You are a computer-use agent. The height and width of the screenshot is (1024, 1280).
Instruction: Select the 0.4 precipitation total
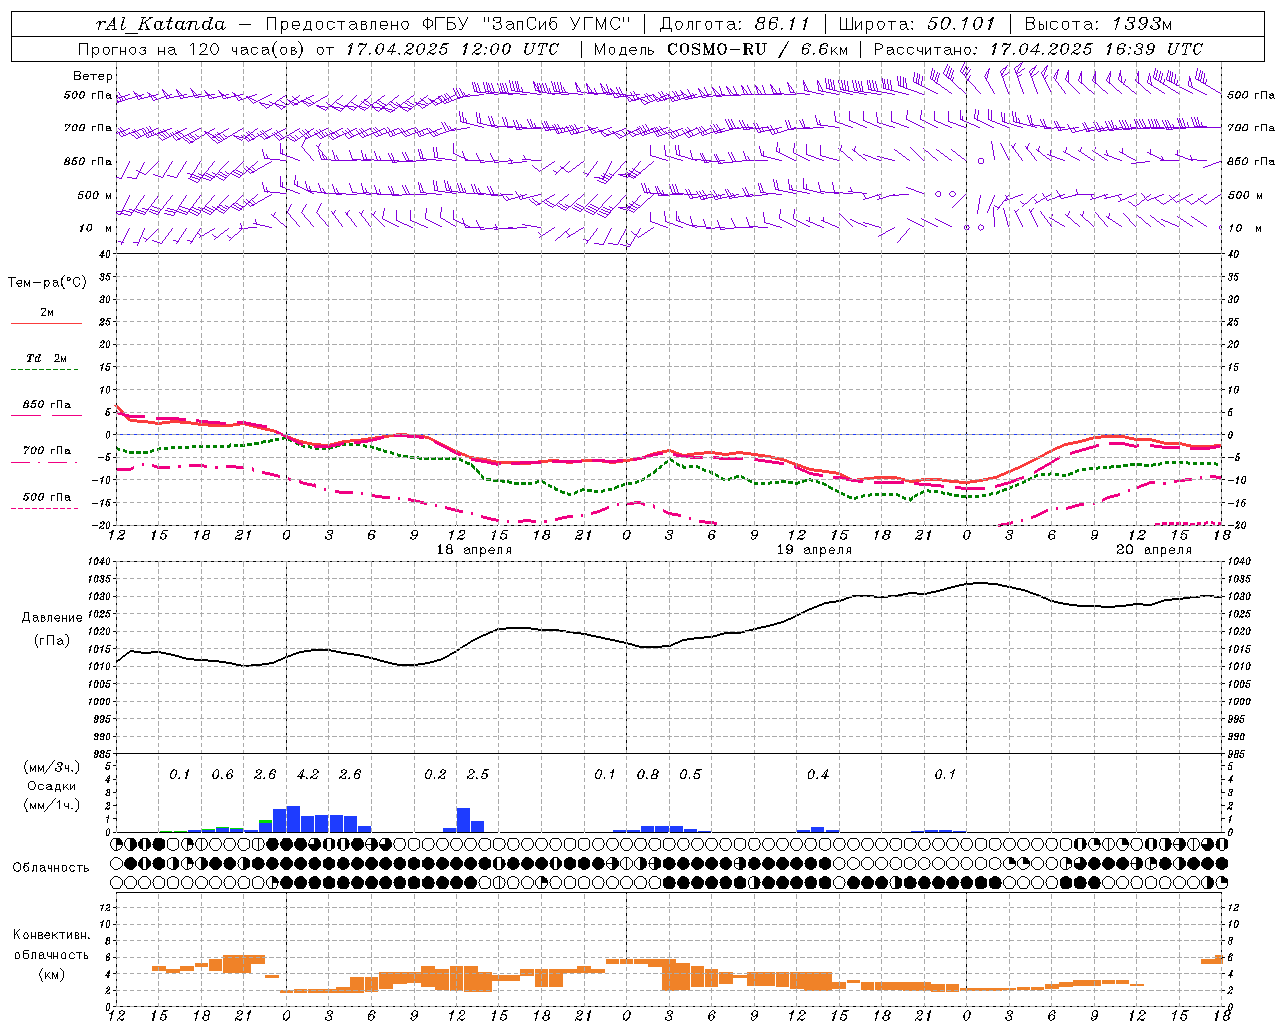coord(818,775)
